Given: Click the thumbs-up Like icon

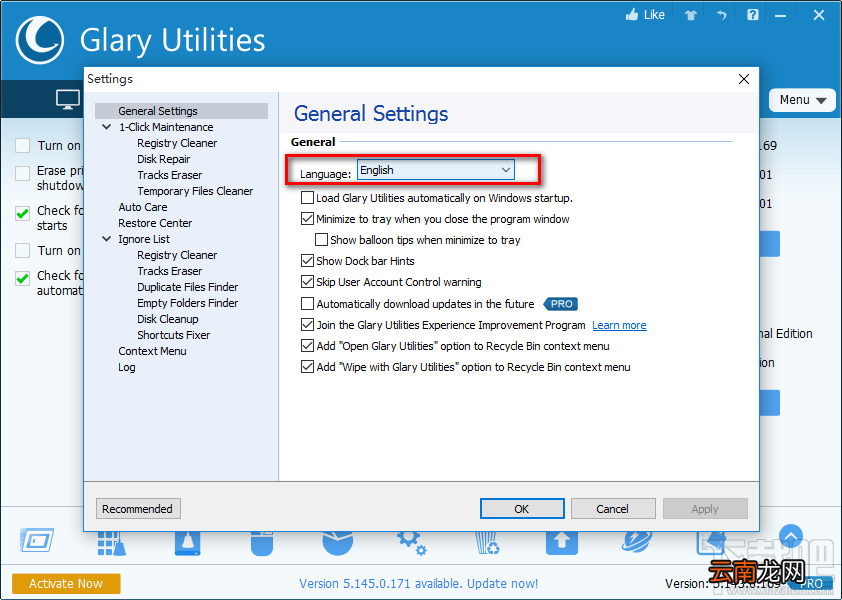Looking at the screenshot, I should (x=632, y=15).
